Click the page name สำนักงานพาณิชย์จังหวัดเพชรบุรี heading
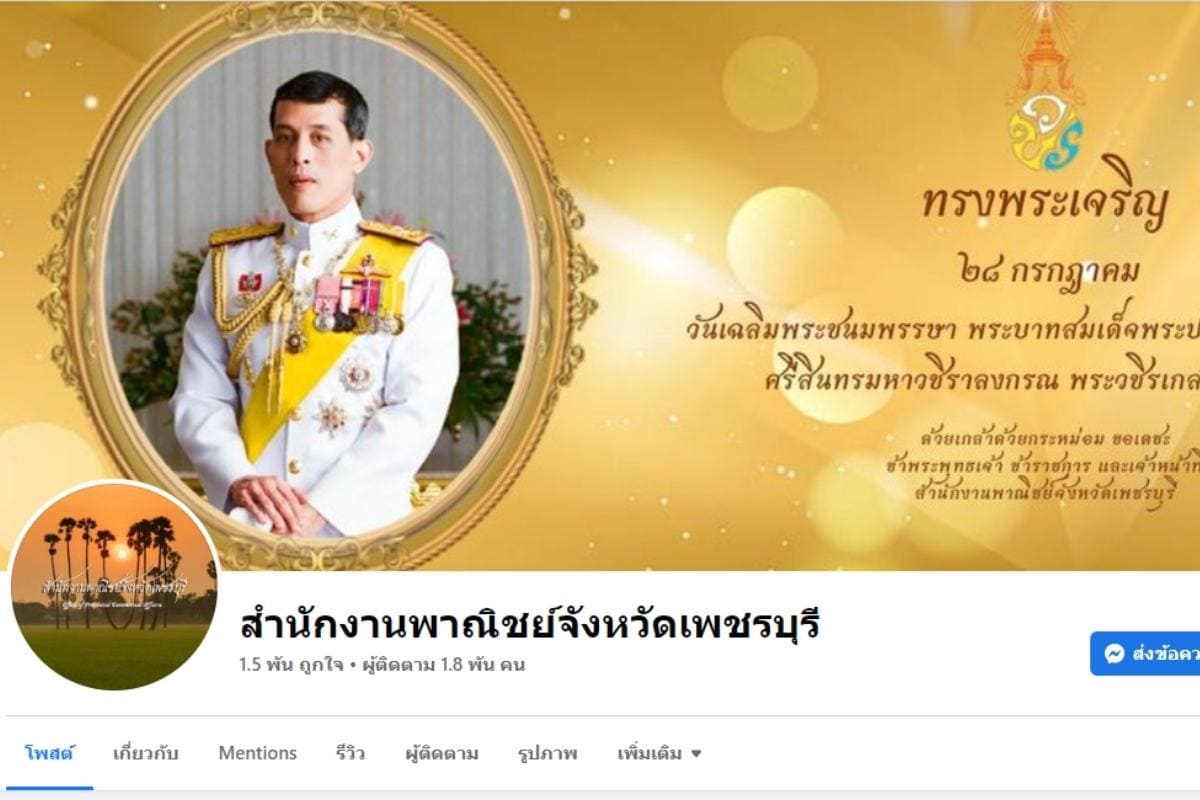The width and height of the screenshot is (1200, 800). point(530,624)
